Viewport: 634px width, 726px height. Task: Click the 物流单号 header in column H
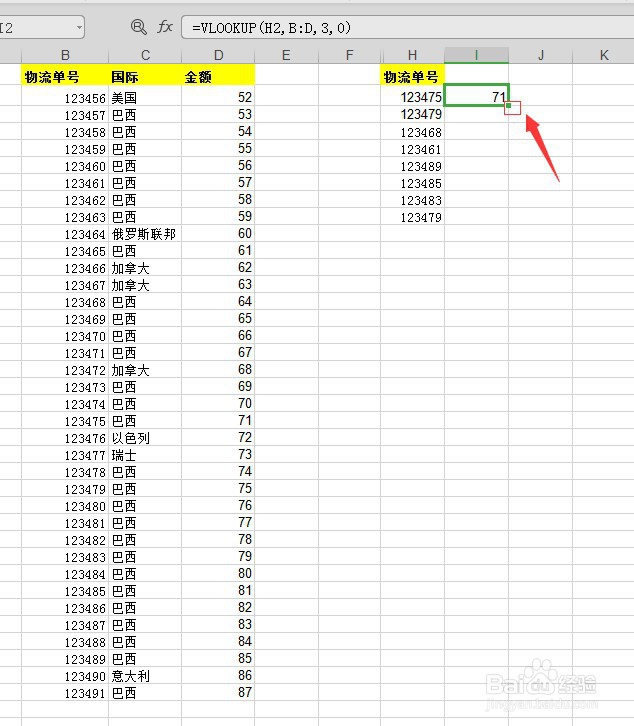pyautogui.click(x=412, y=76)
